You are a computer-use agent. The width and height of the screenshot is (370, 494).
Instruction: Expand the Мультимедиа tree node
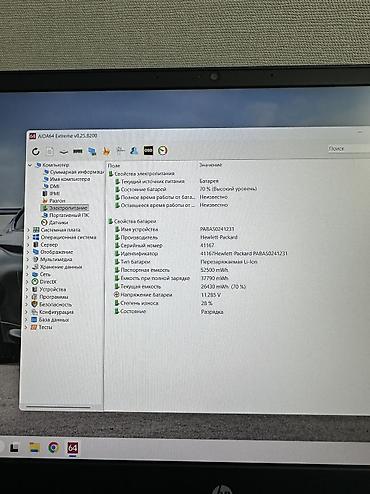28,259
